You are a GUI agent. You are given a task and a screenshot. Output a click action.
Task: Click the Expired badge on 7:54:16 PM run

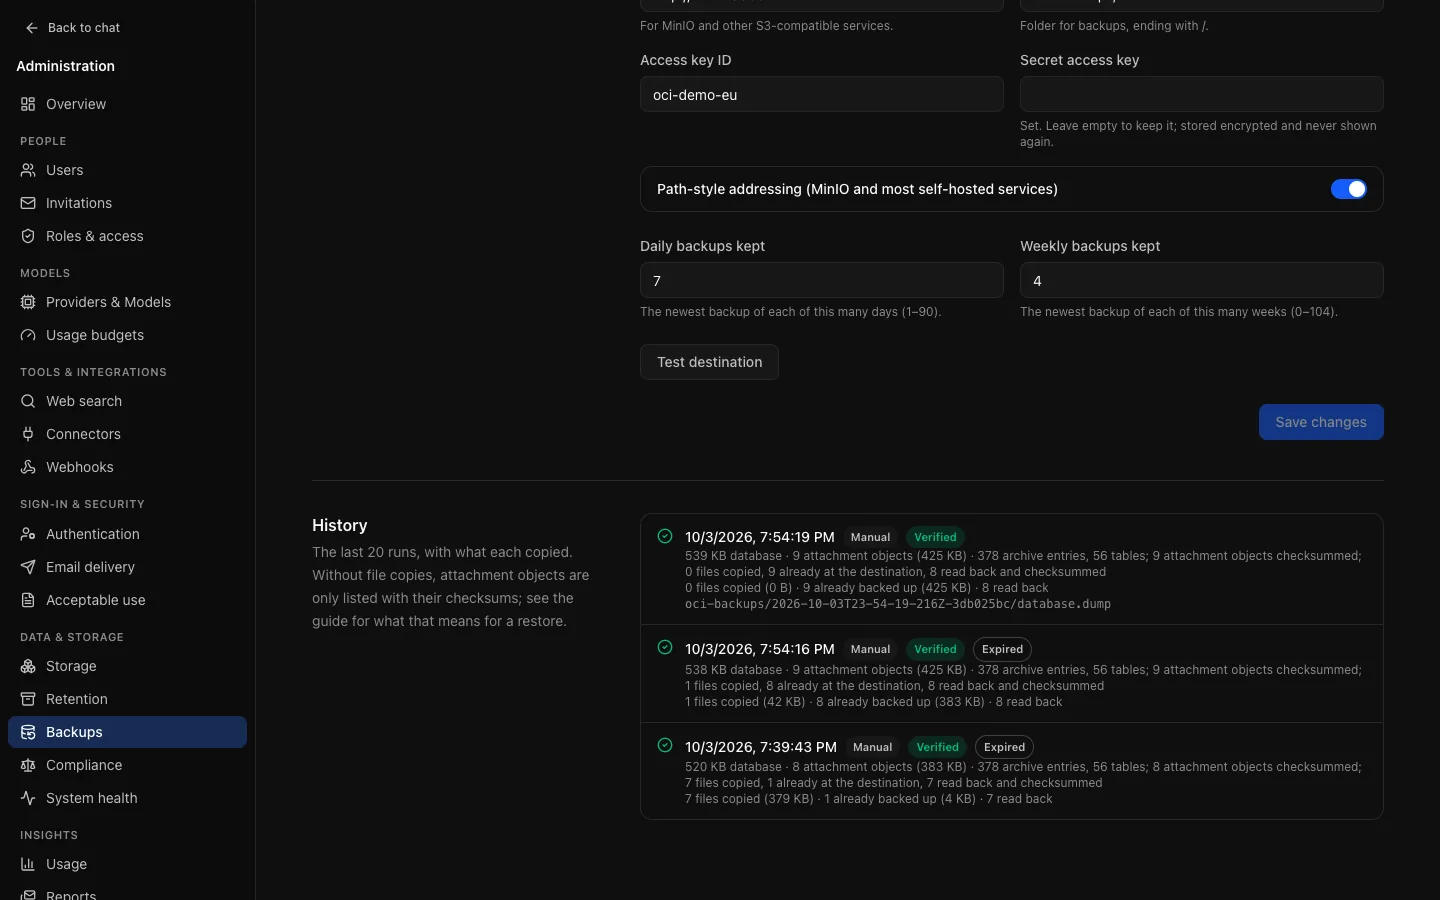1002,649
